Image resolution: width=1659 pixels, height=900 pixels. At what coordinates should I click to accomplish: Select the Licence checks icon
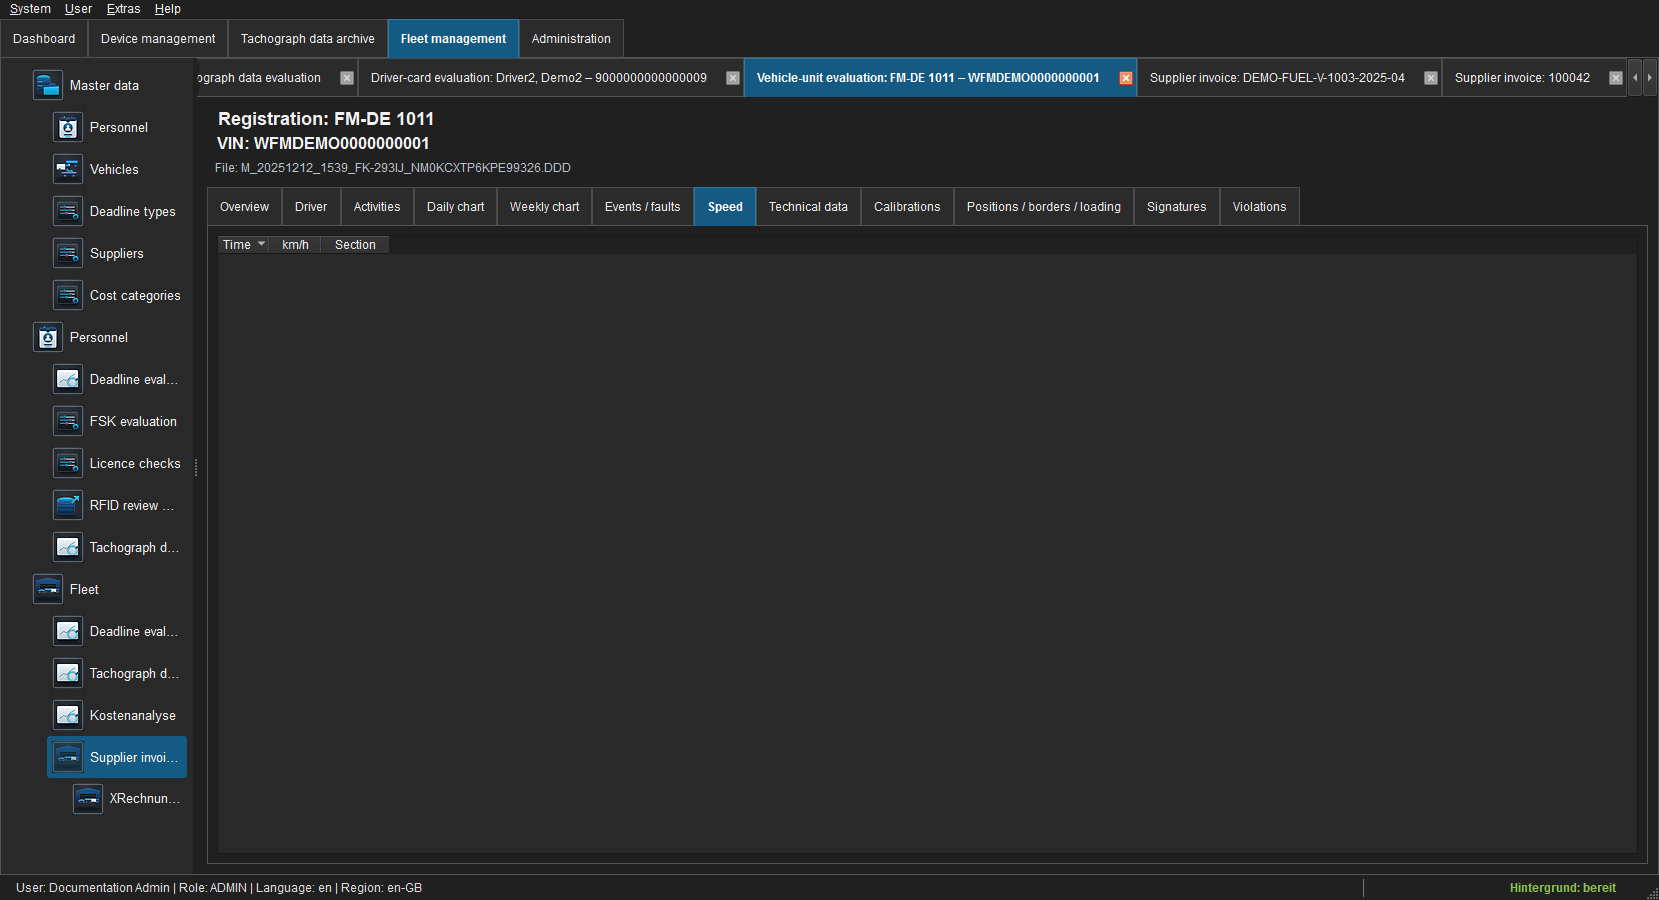pyautogui.click(x=67, y=463)
